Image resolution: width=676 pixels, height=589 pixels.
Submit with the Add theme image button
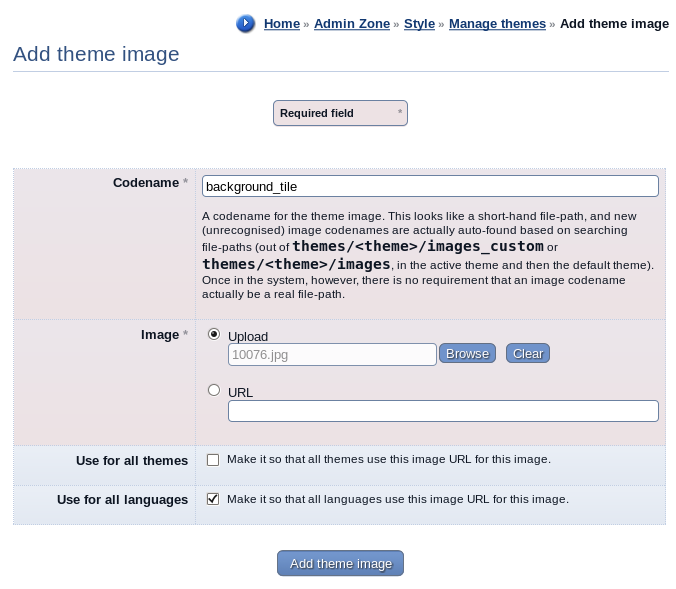[x=340, y=563]
